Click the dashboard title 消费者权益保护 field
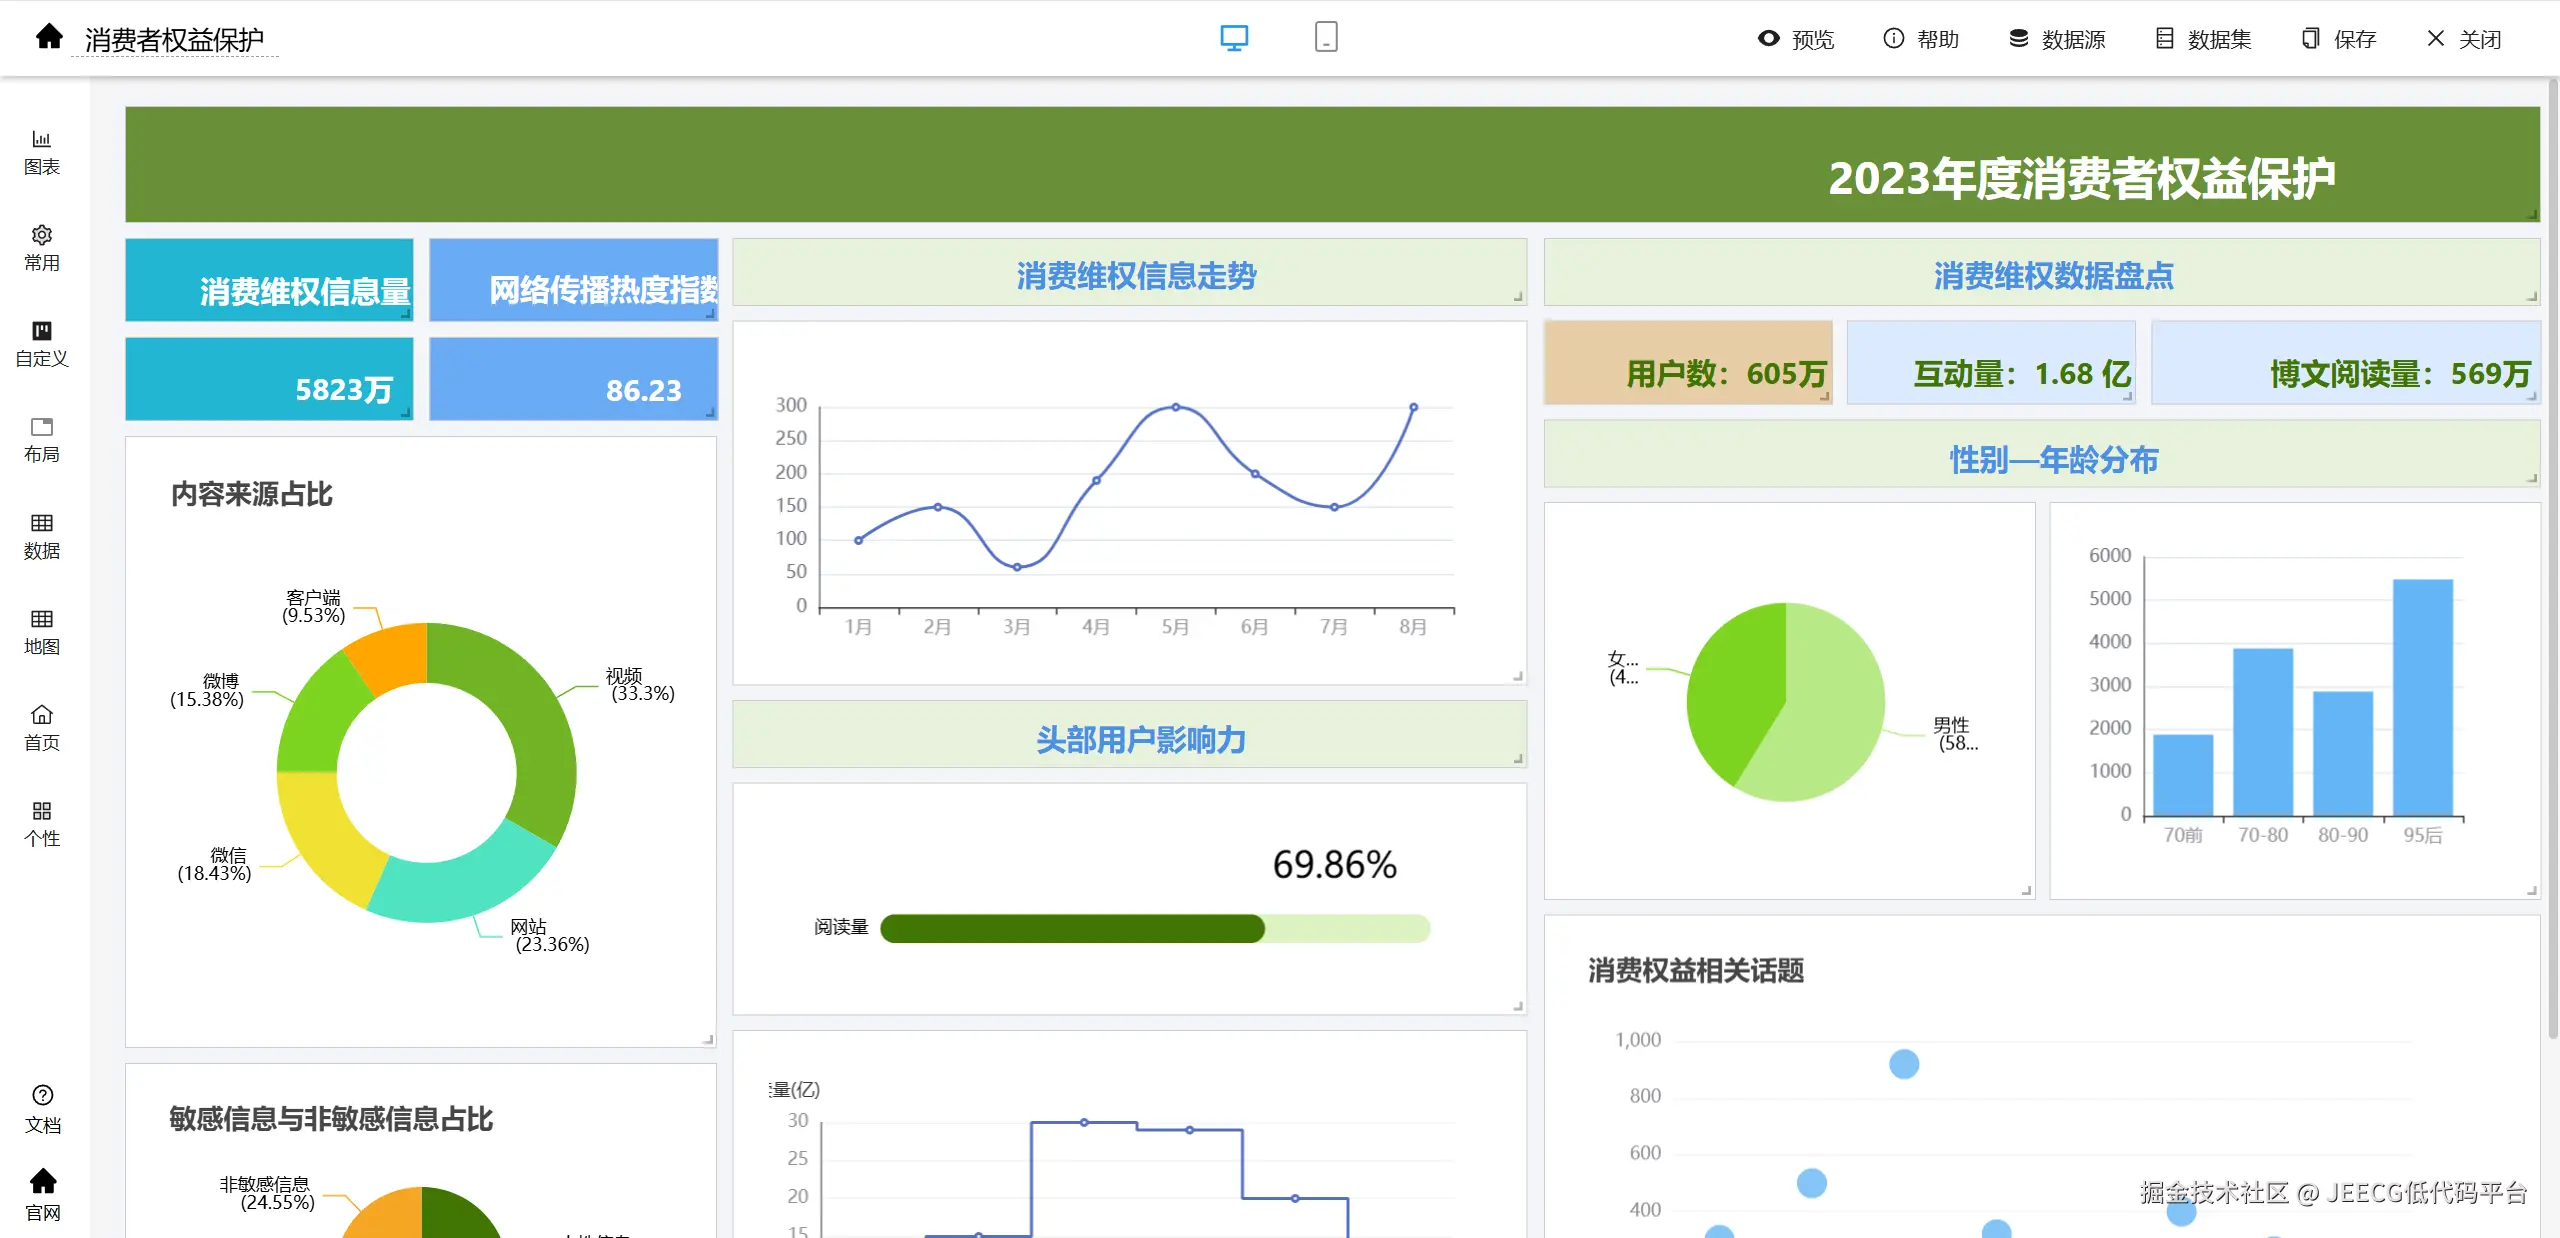Image resolution: width=2560 pixels, height=1238 pixels. (x=174, y=40)
